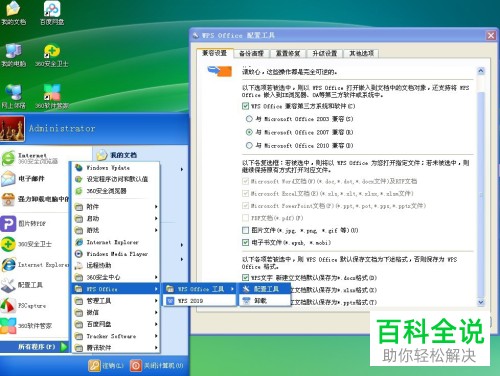Open 远程协助 from the programs list

[116, 265]
